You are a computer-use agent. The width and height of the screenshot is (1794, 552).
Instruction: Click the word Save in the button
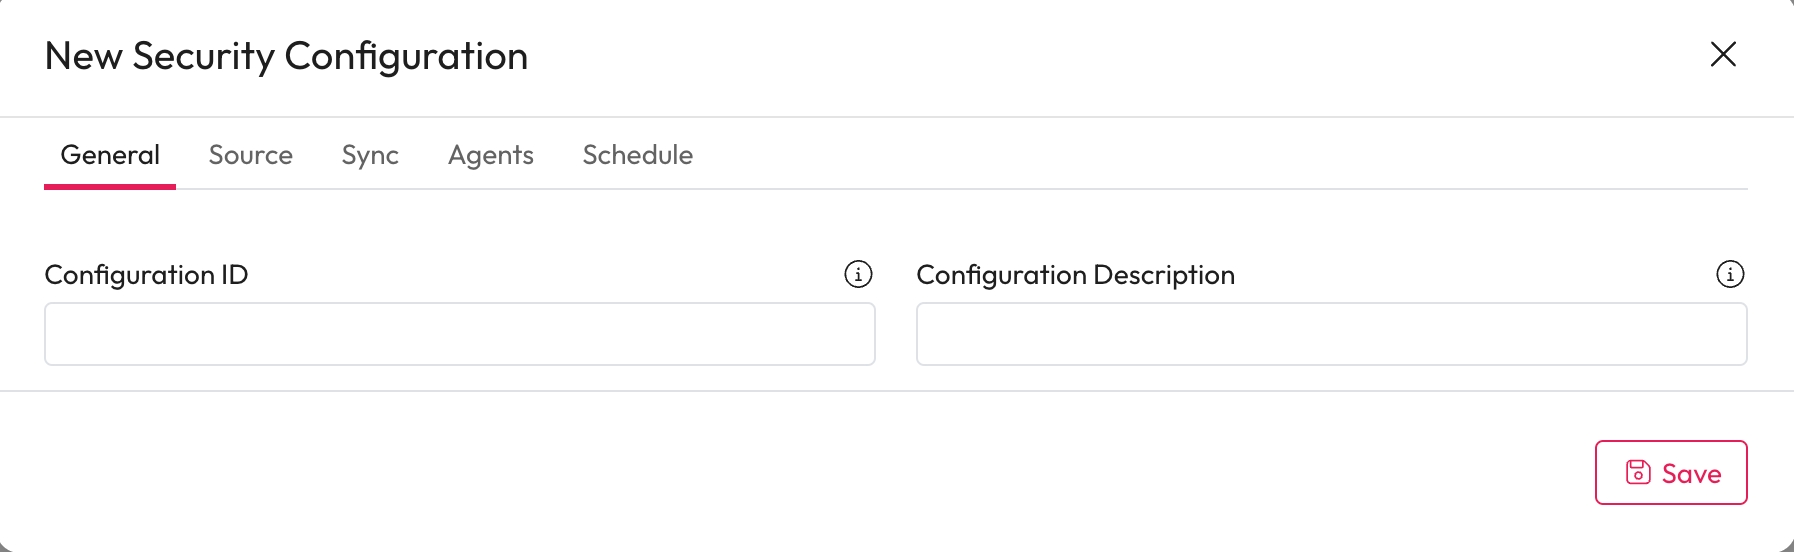(1691, 474)
